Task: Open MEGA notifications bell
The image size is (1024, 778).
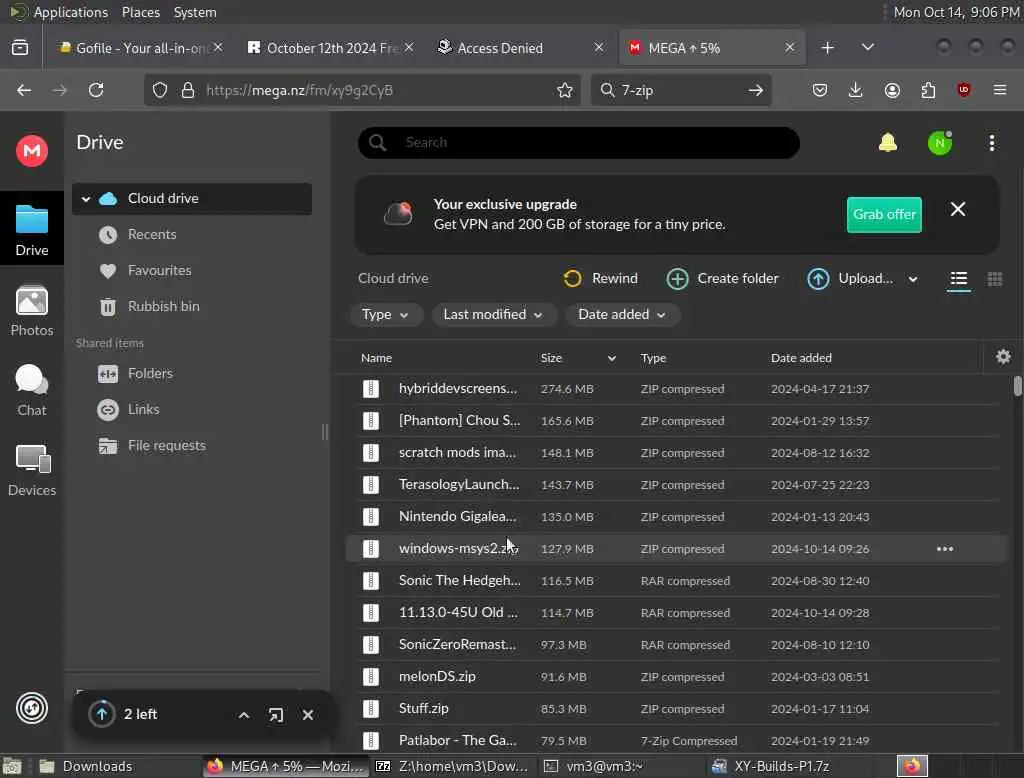Action: click(x=888, y=142)
